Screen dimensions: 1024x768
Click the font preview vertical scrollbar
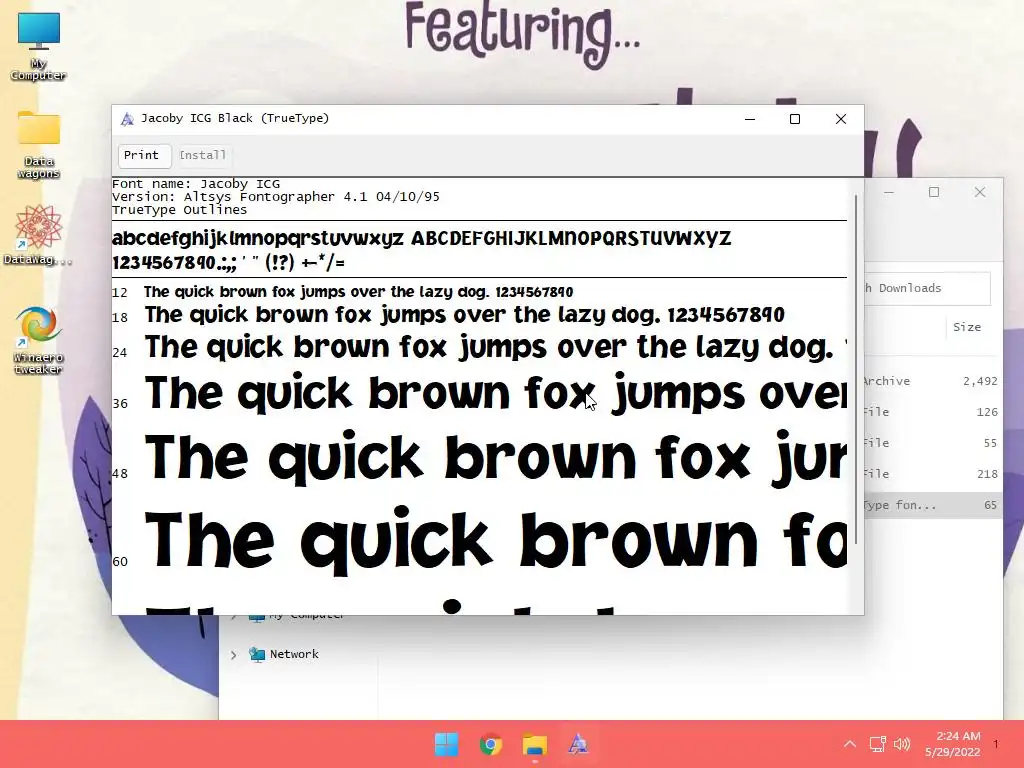tap(856, 369)
